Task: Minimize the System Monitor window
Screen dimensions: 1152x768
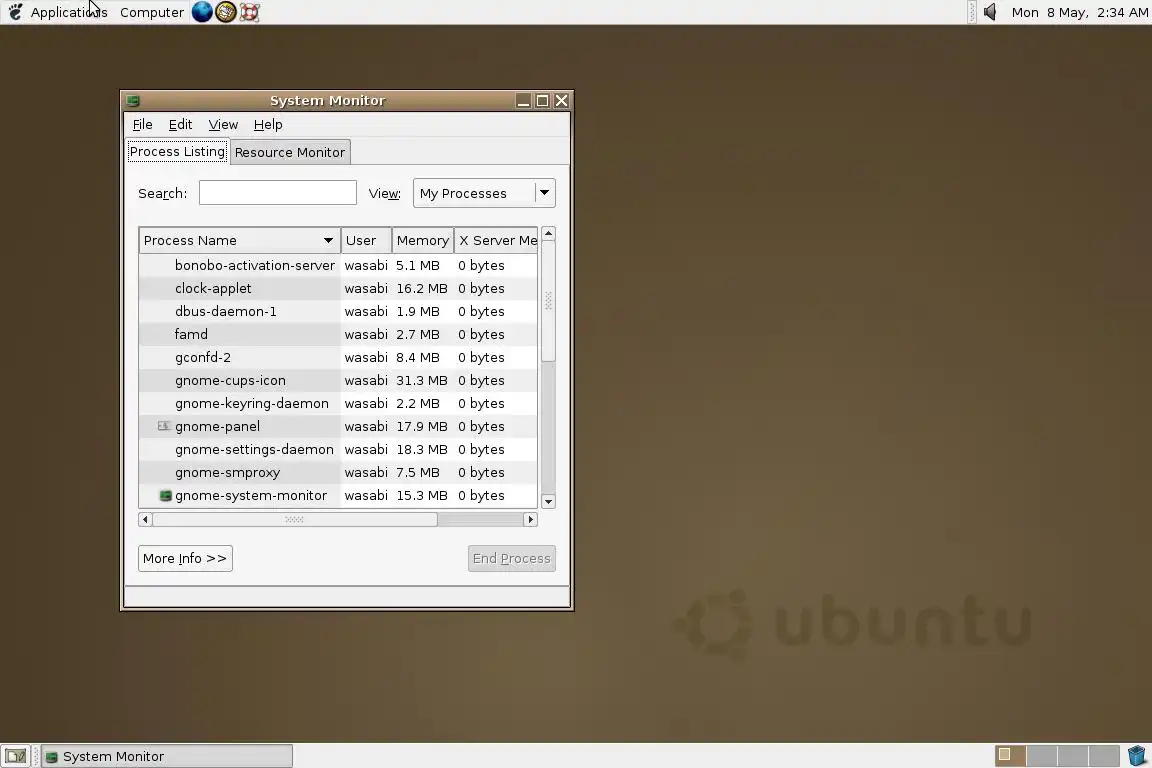Action: pos(523,101)
